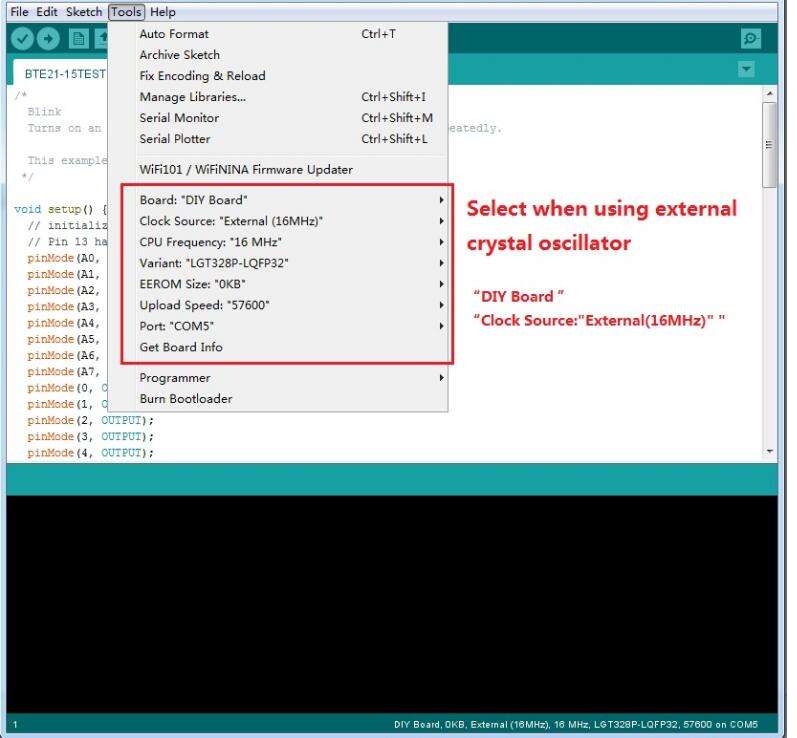Click the board info status bar text
Viewport: 797px width, 738px height.
(x=575, y=724)
